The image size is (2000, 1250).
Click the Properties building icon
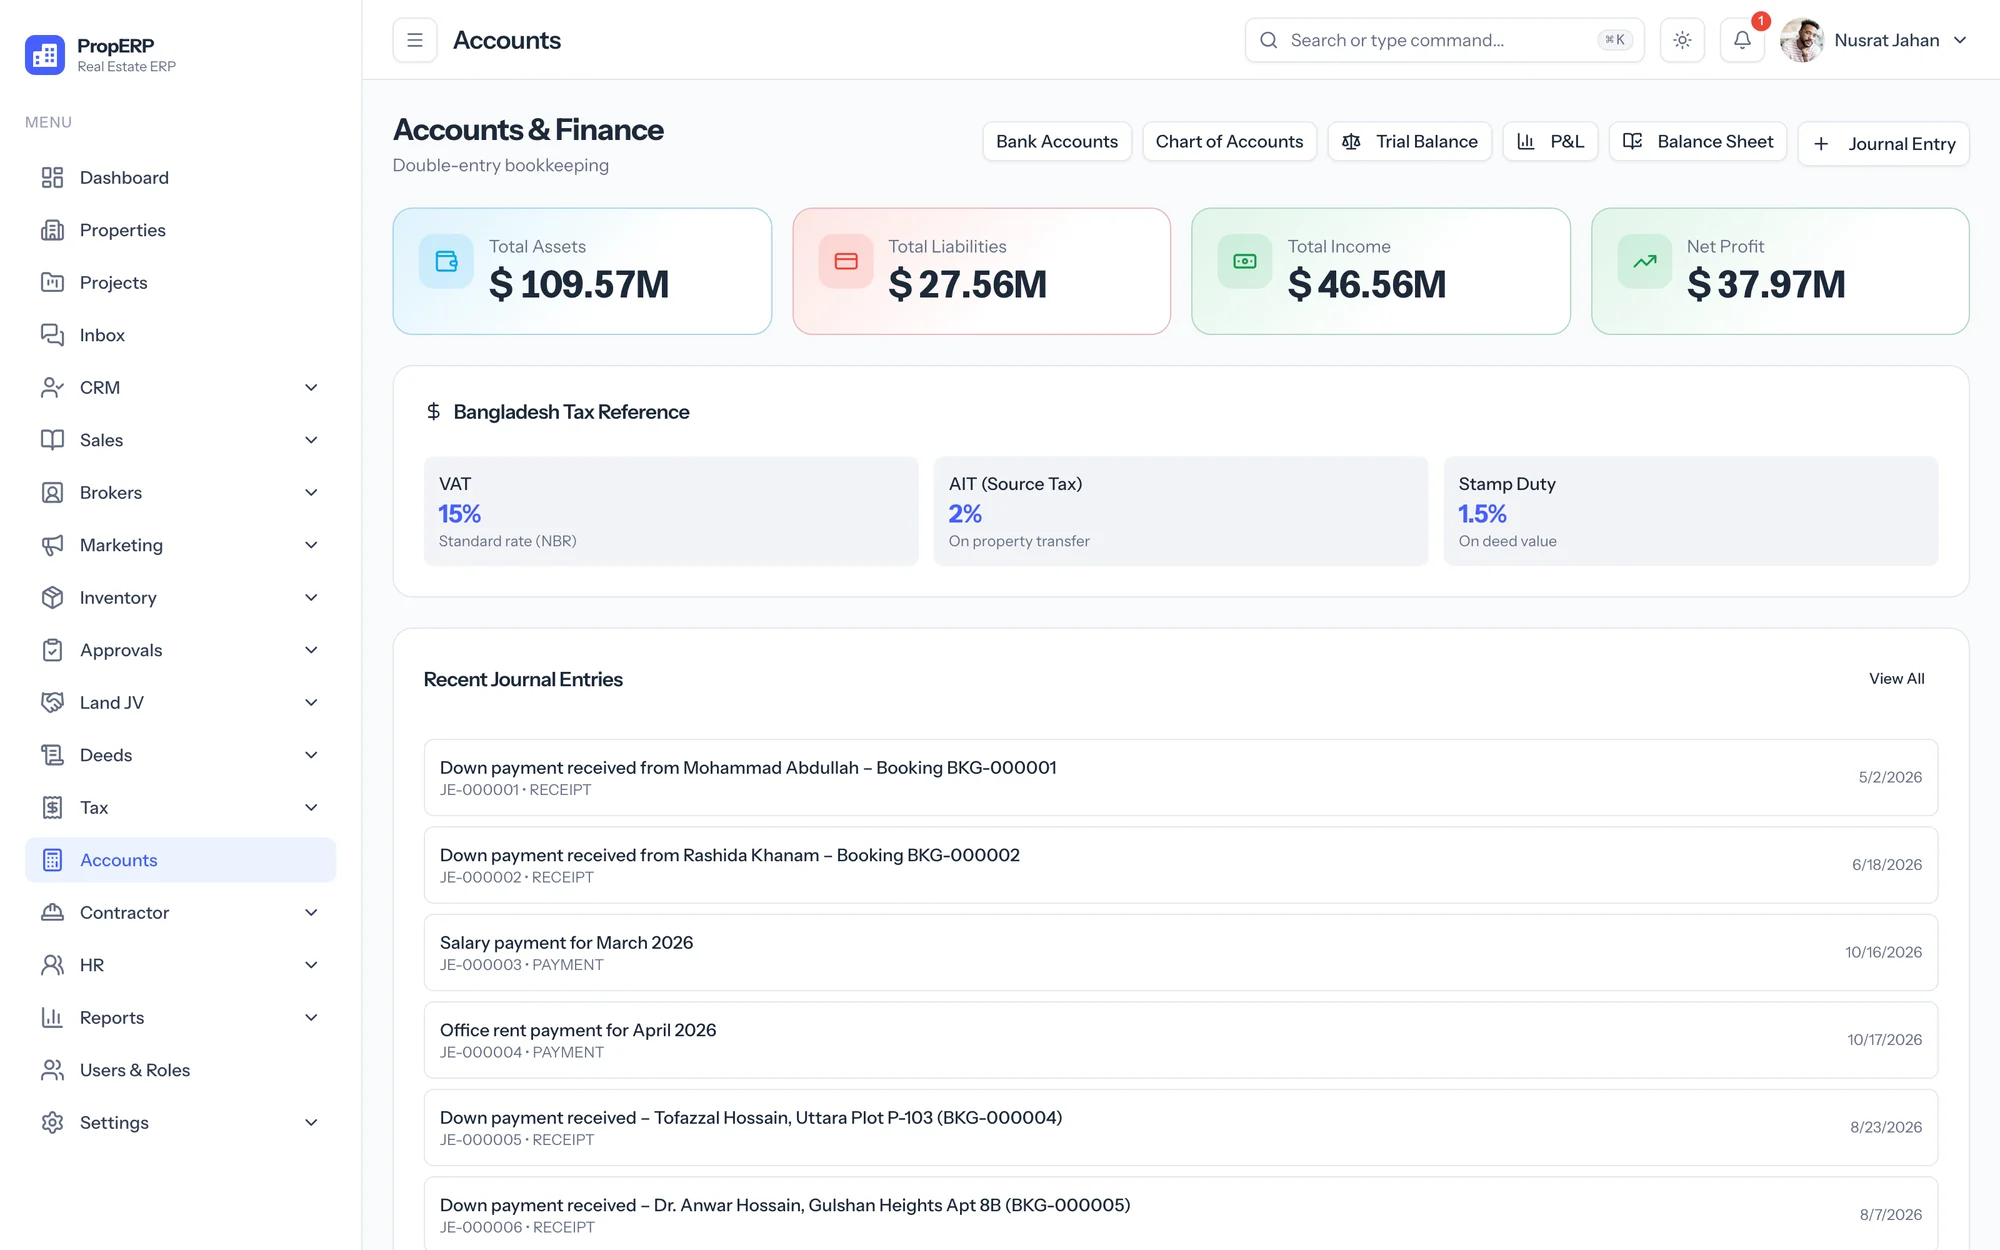(52, 230)
